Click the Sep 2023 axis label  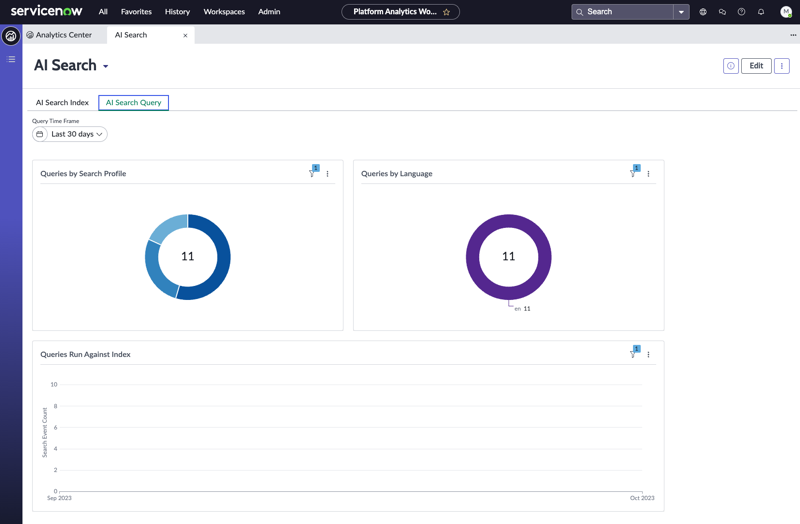59,498
